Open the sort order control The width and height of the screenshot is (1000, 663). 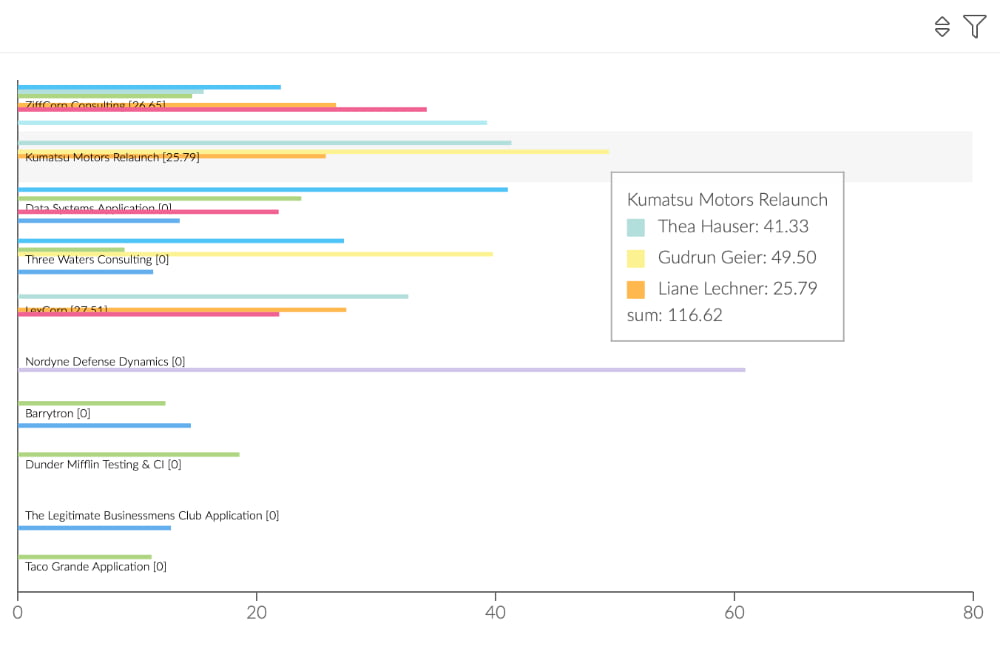pos(942,27)
